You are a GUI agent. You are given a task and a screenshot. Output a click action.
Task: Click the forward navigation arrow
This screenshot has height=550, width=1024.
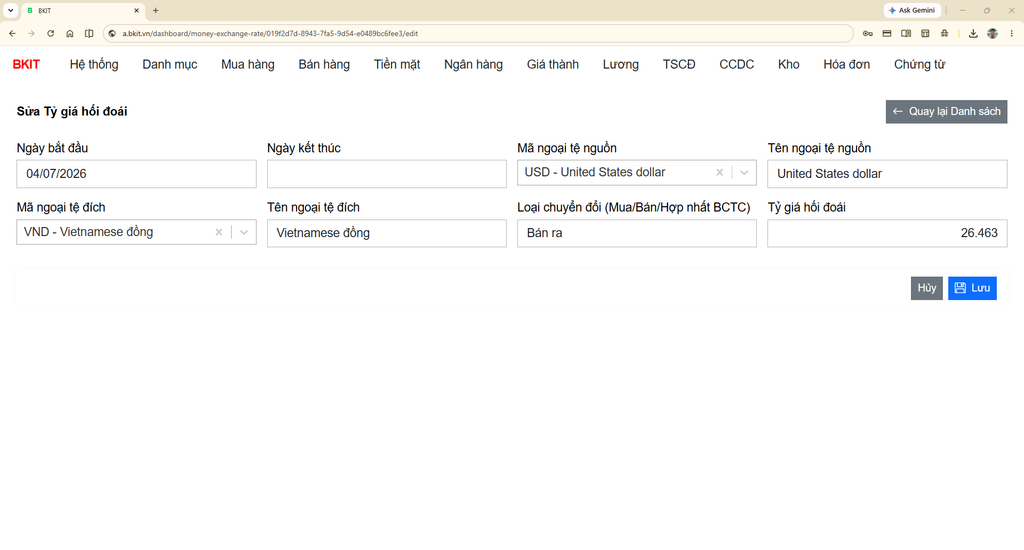[x=31, y=33]
